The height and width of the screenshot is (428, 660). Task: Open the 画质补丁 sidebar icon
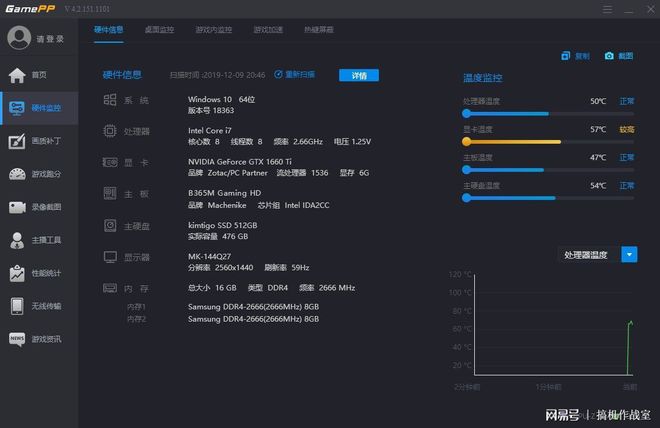point(17,141)
